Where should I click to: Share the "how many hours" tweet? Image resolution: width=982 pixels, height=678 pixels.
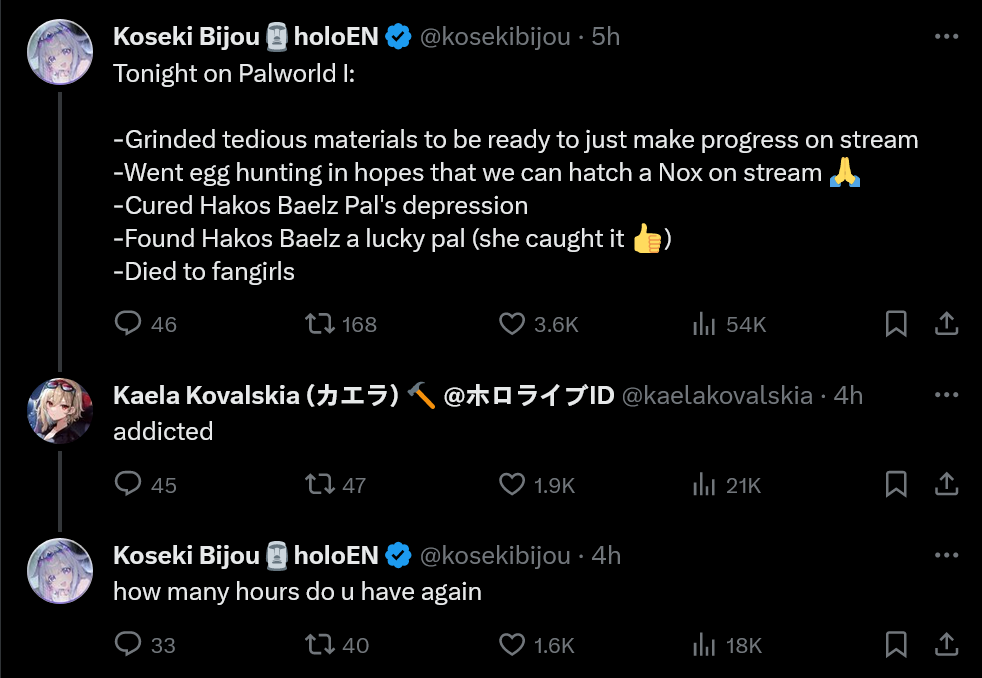click(x=946, y=644)
